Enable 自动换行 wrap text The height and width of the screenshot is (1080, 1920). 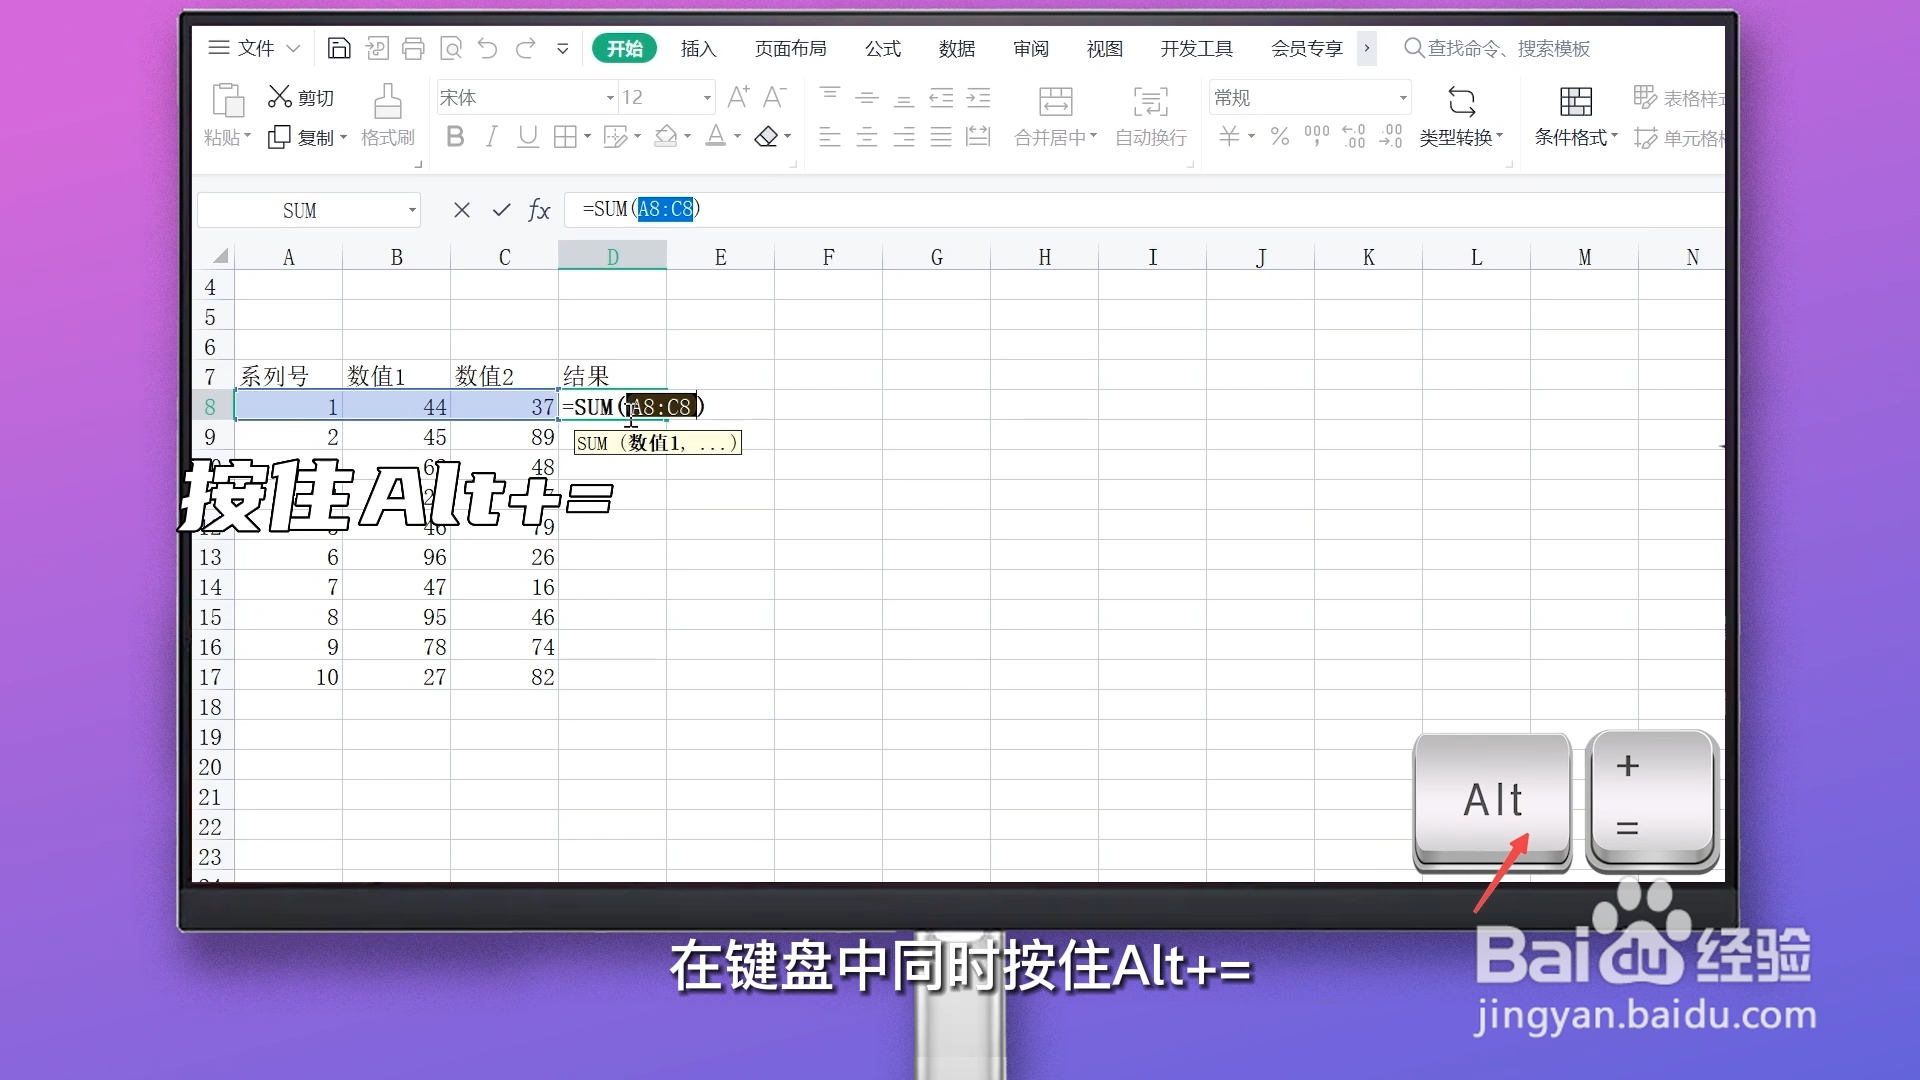[1150, 117]
